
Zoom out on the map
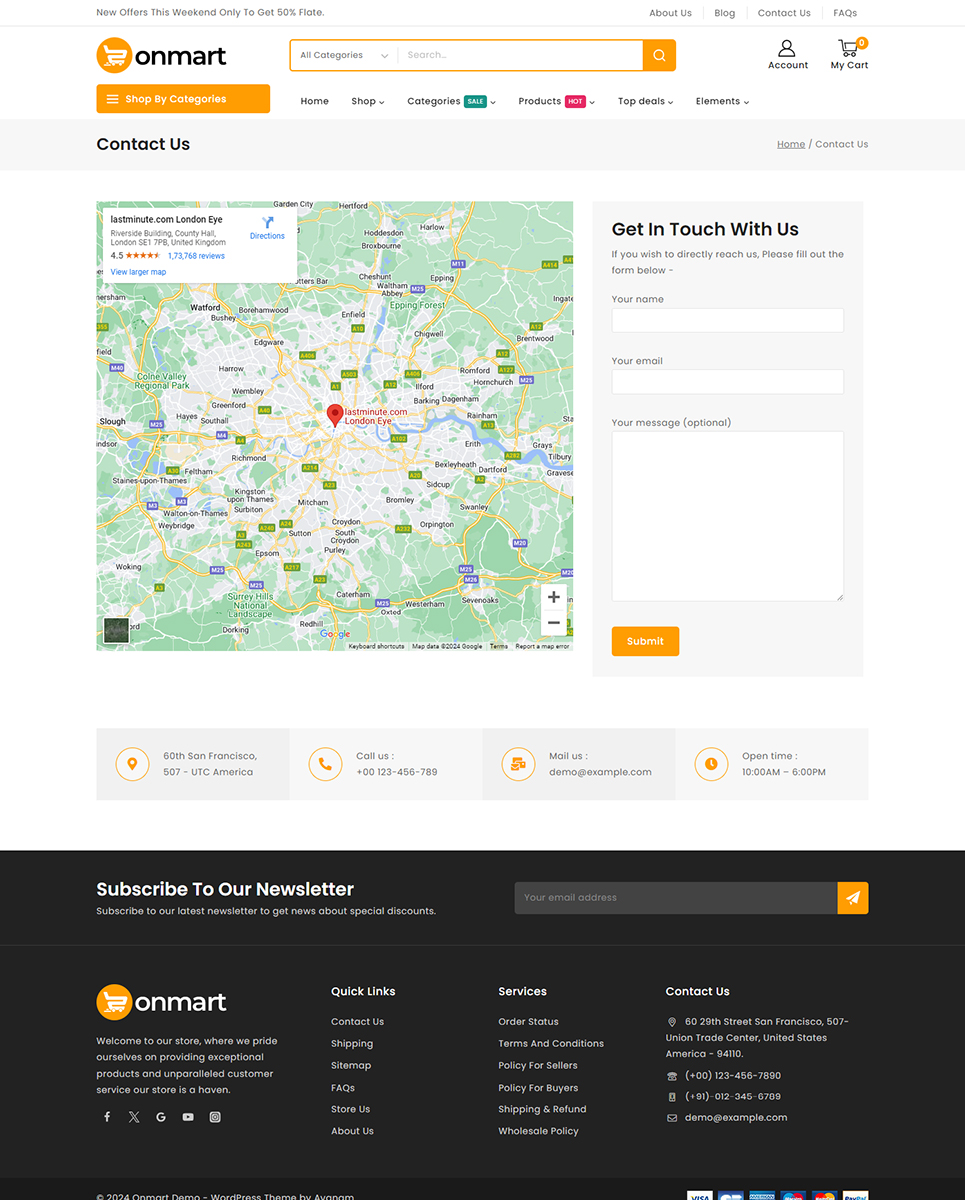coord(553,623)
